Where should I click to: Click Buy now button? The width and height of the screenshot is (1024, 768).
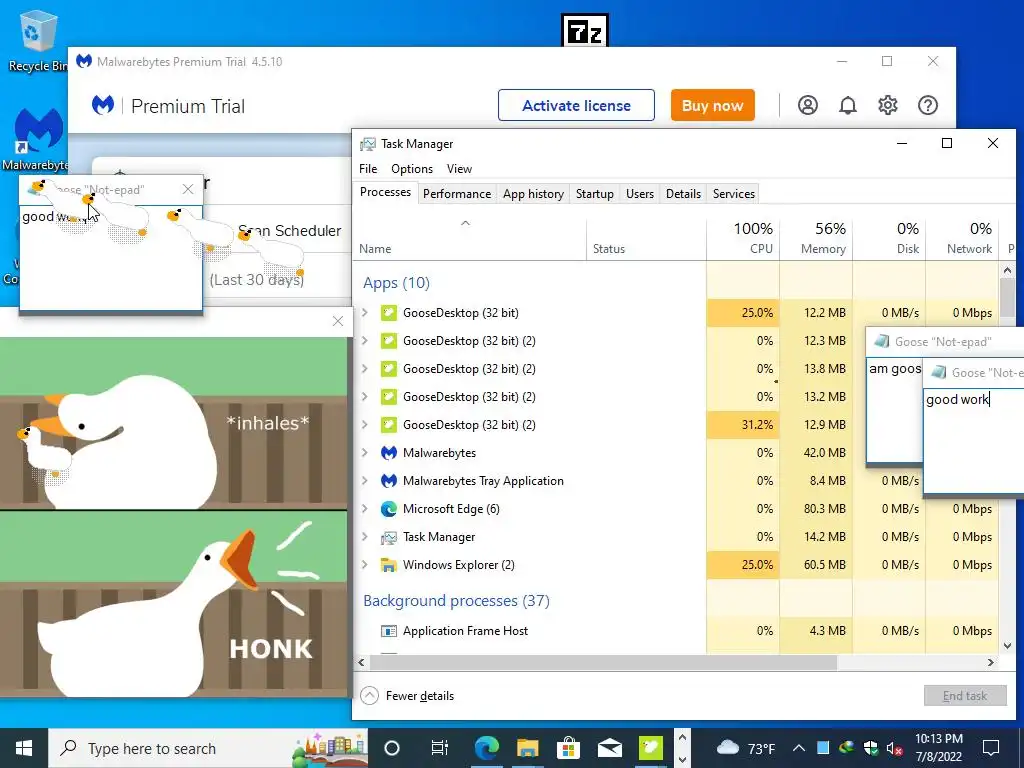(712, 105)
